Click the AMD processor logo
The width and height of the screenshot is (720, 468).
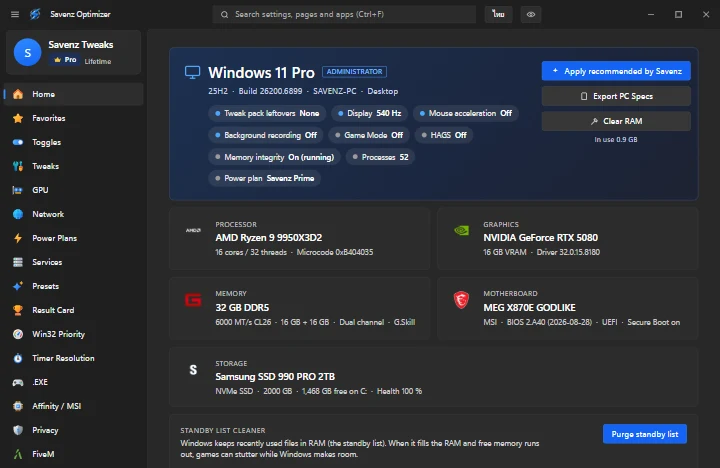(193, 230)
